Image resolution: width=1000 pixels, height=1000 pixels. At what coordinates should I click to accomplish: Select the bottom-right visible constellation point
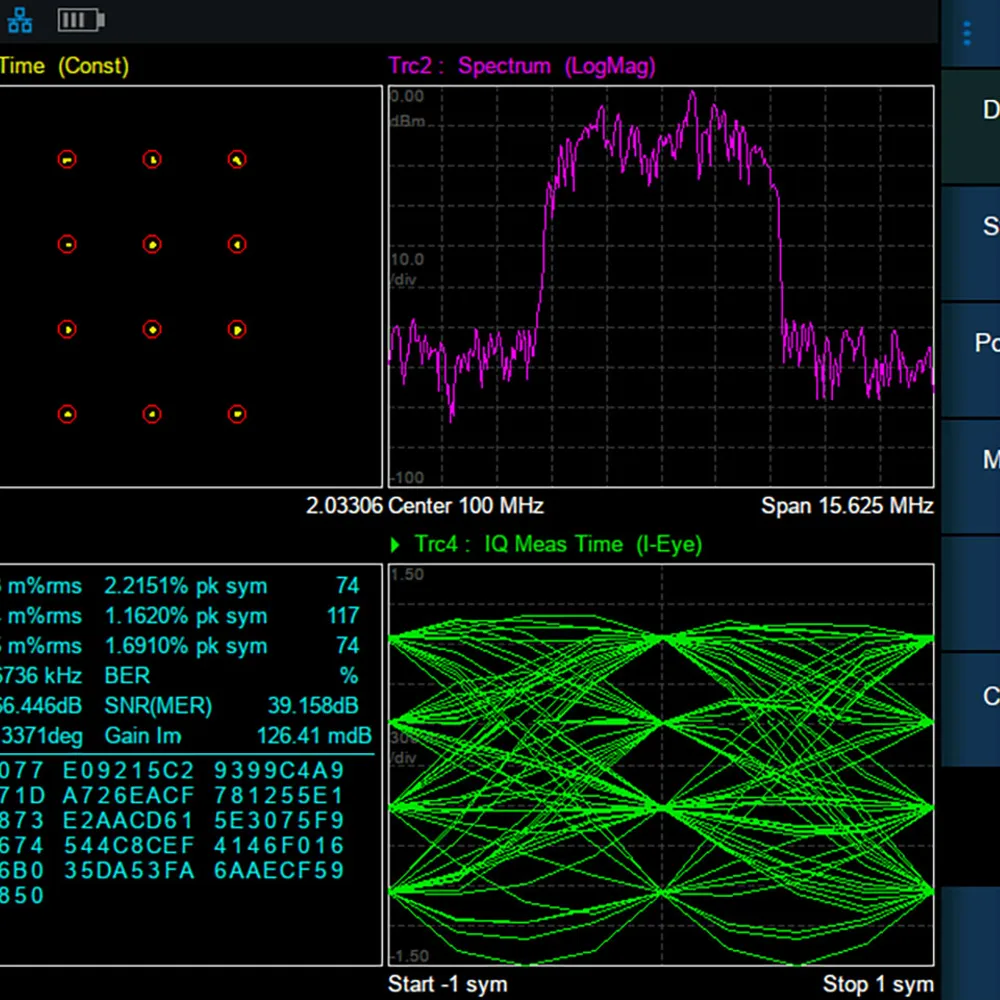[x=237, y=413]
